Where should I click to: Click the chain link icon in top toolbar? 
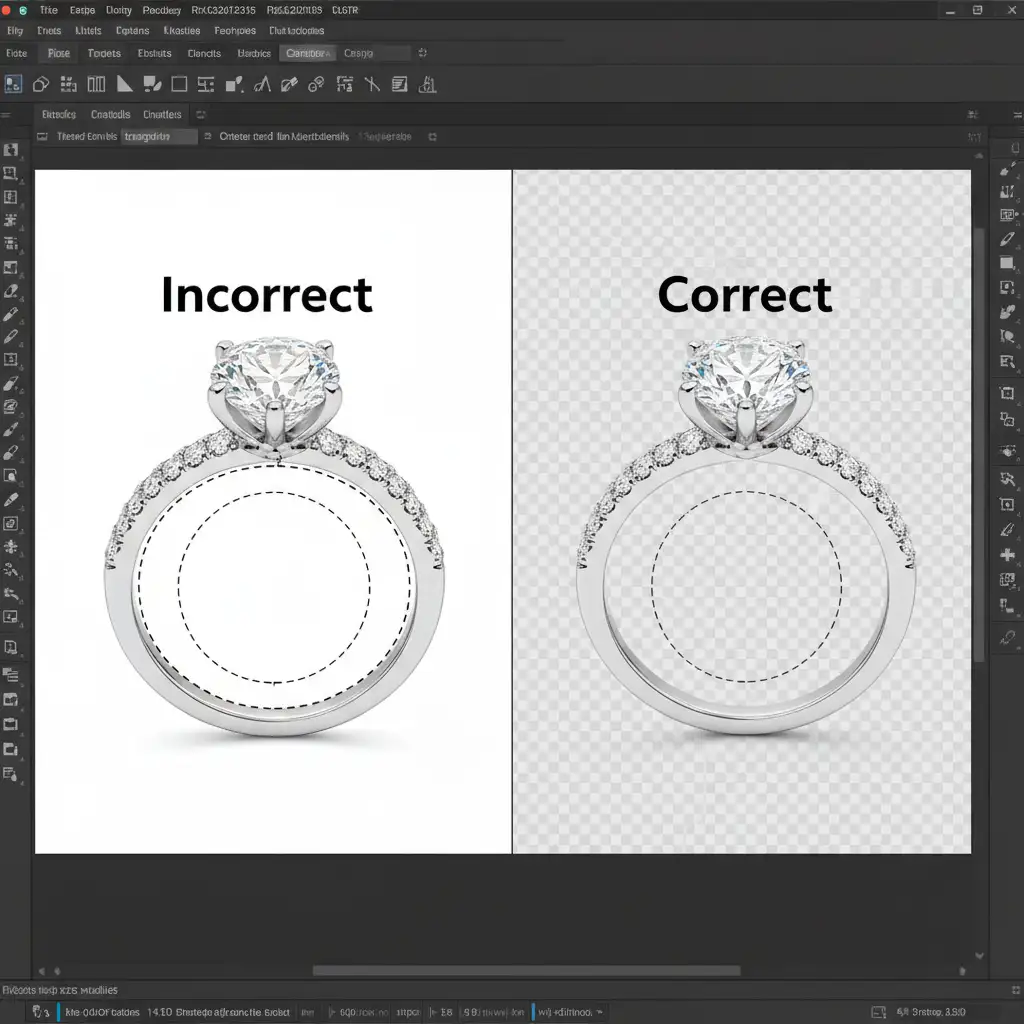[316, 85]
